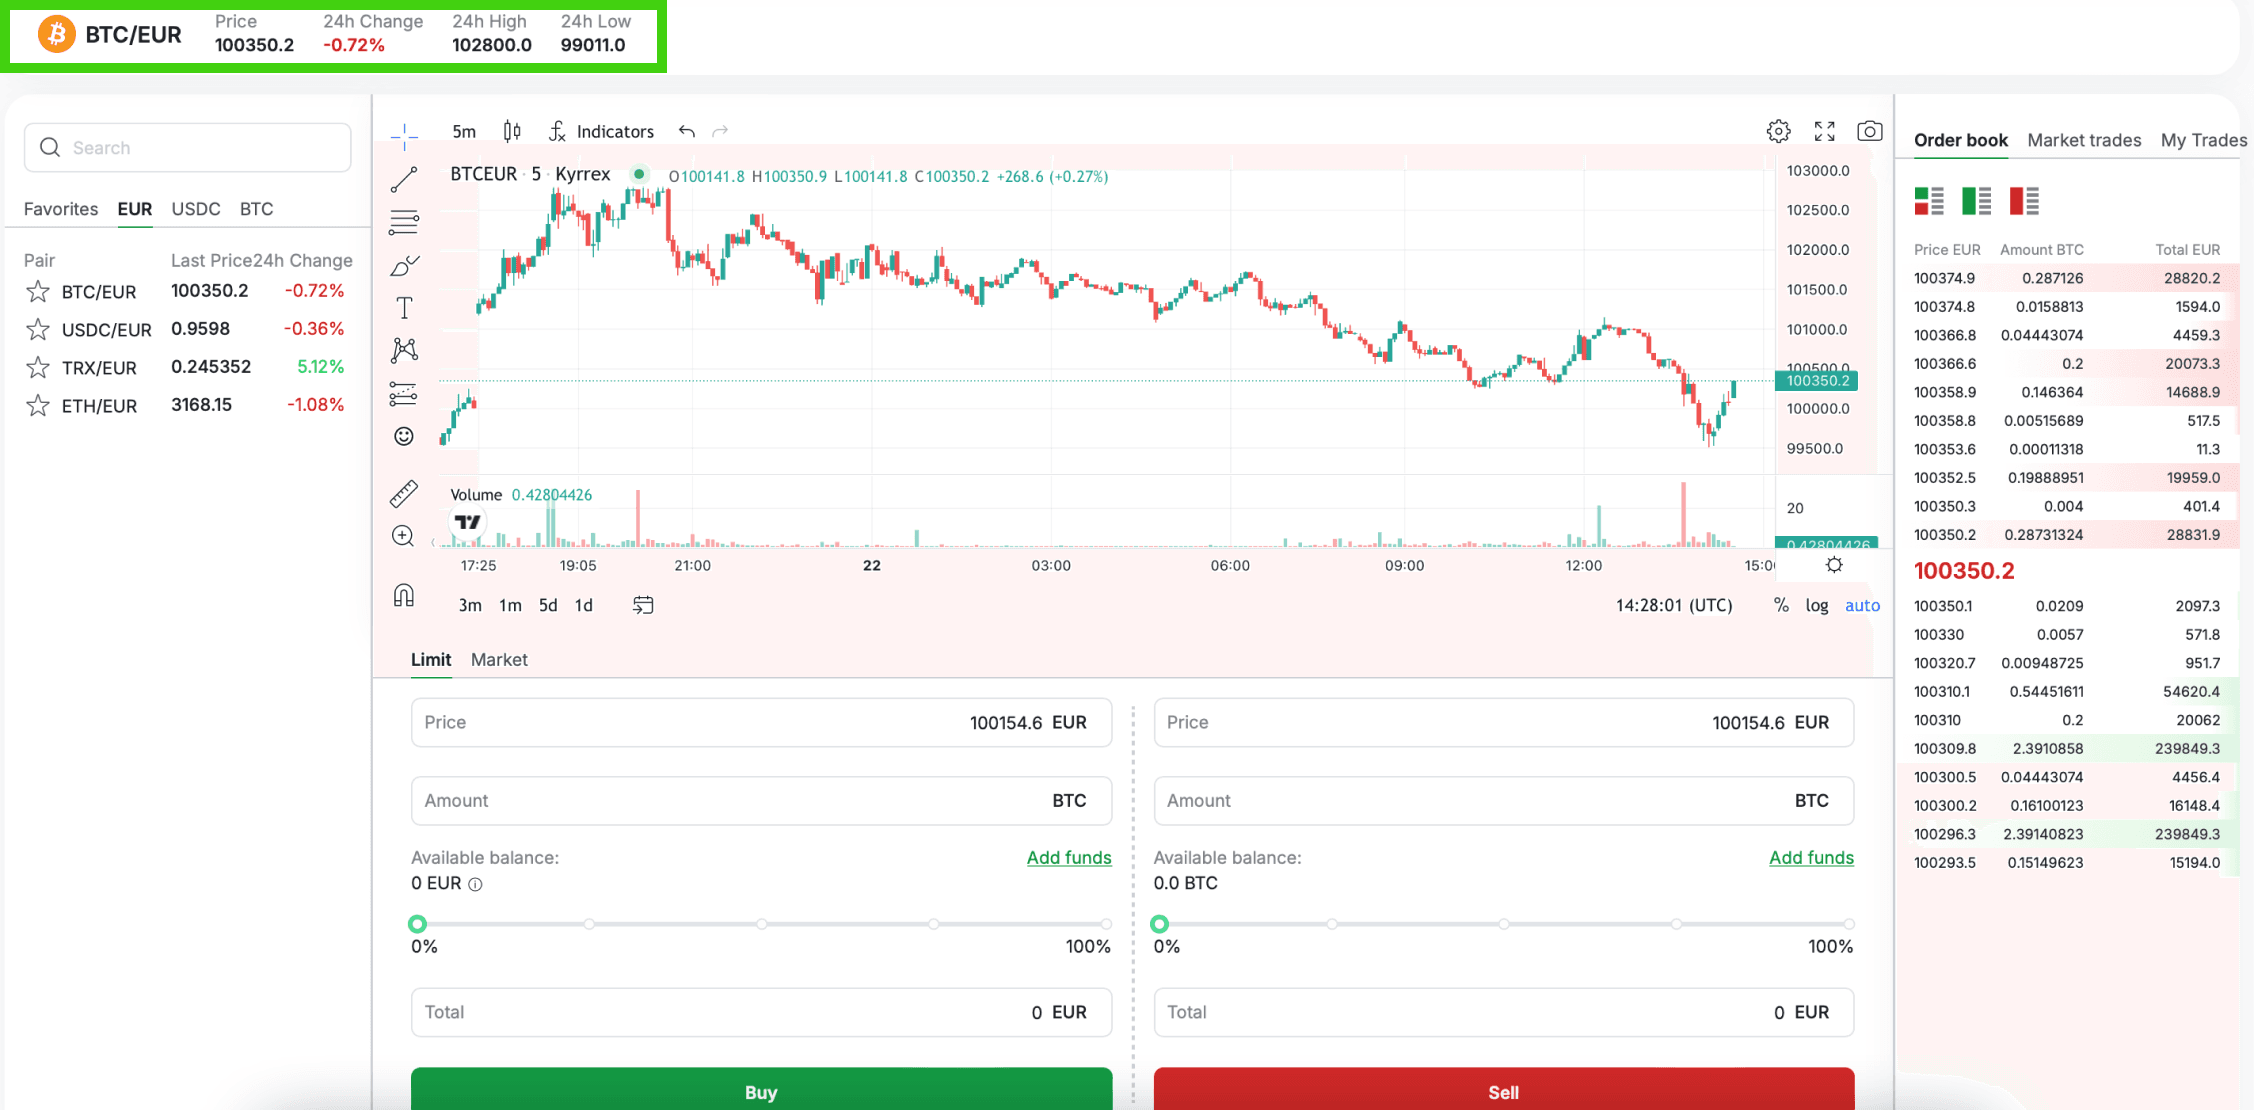Open the forecasting and measurement tools
This screenshot has width=2254, height=1110.
coord(404,394)
